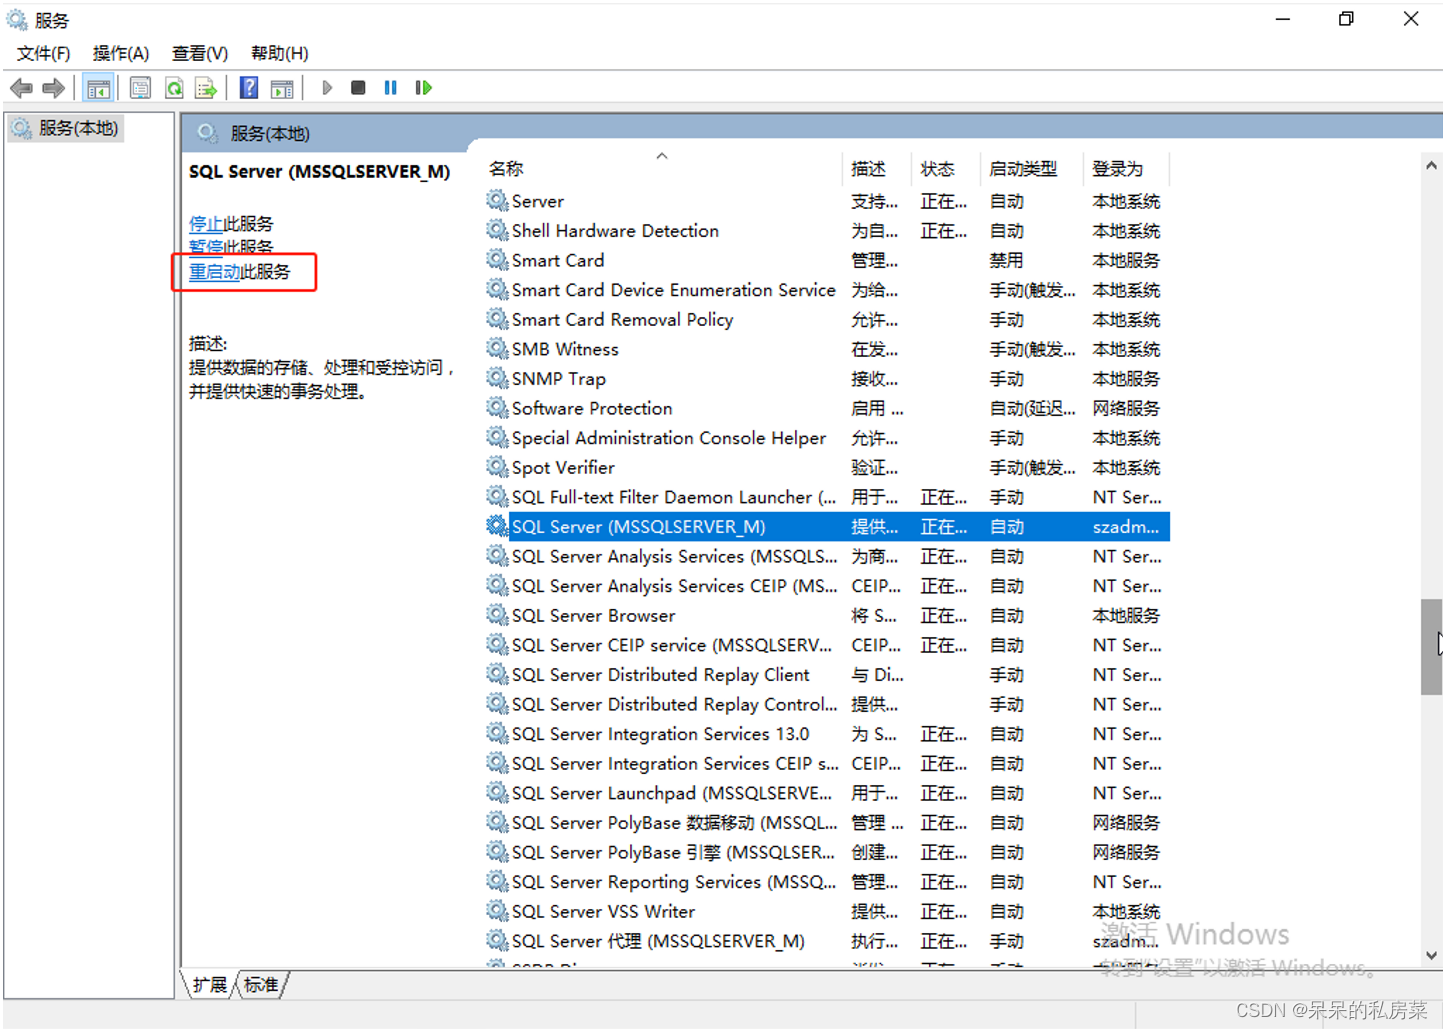Select SQL Server Reporting Services row
This screenshot has height=1029, width=1443.
click(x=827, y=882)
